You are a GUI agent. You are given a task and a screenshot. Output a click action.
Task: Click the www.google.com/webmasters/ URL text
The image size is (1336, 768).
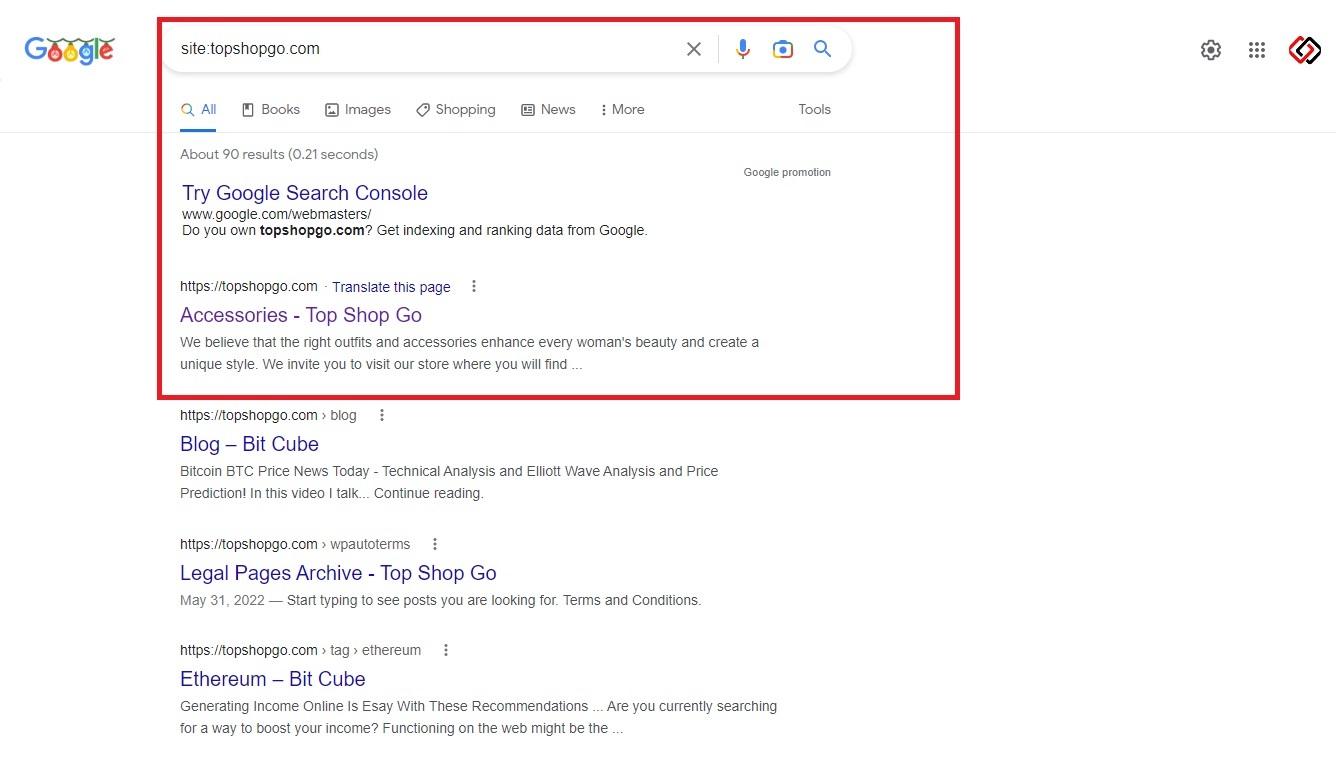click(x=276, y=214)
